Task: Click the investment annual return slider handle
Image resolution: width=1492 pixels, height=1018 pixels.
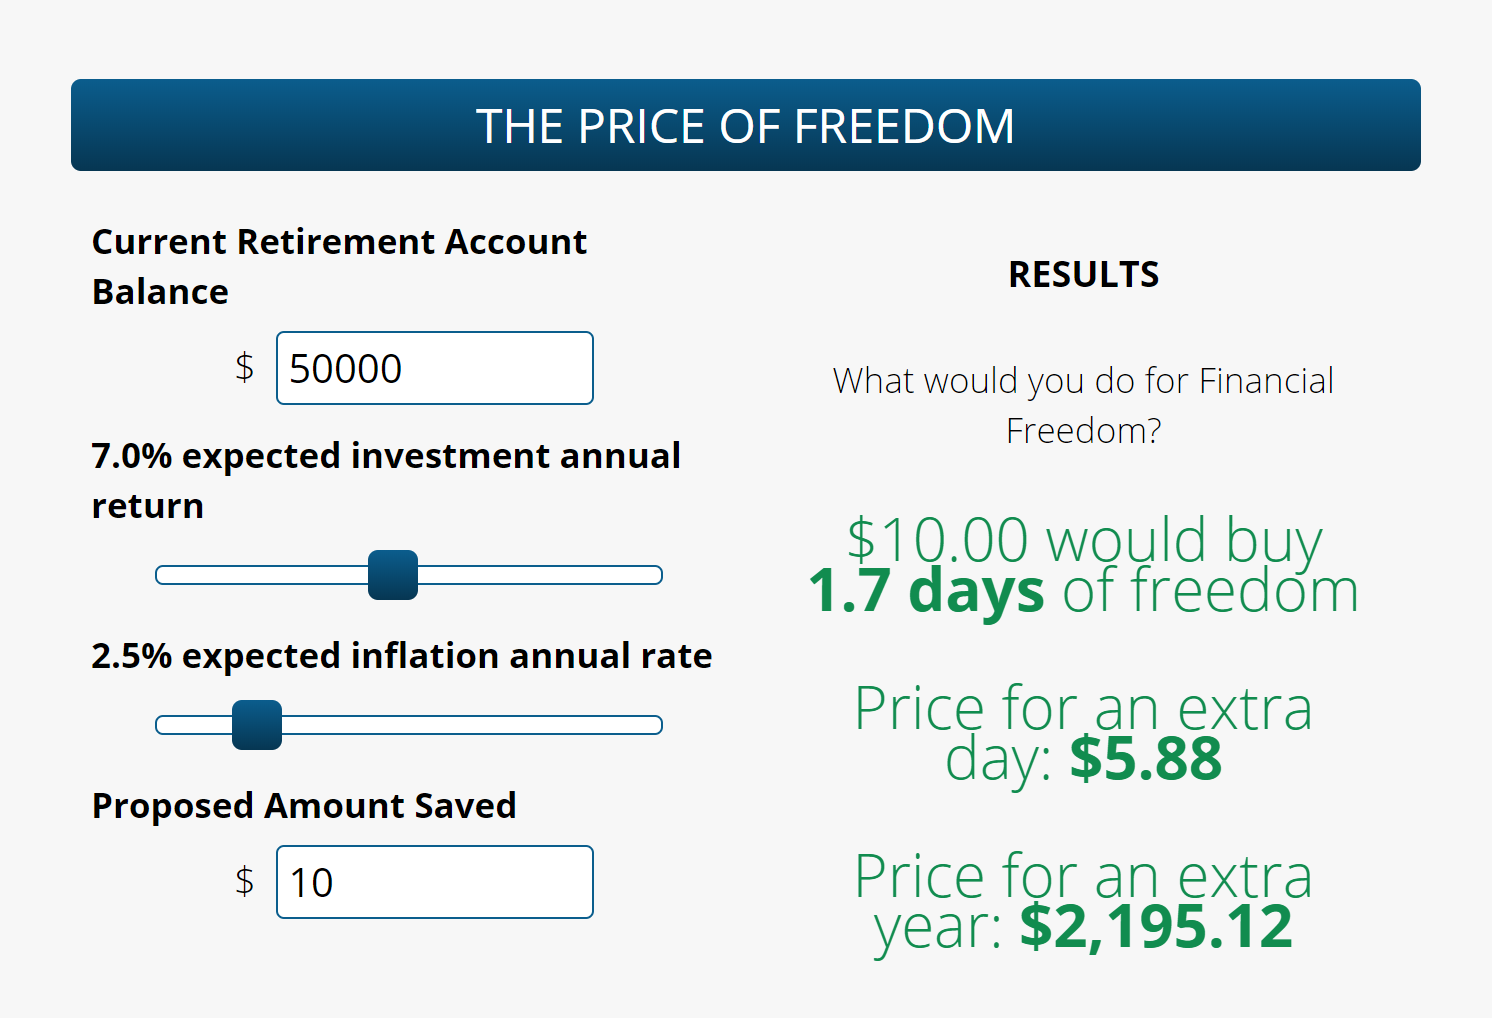Action: point(392,575)
